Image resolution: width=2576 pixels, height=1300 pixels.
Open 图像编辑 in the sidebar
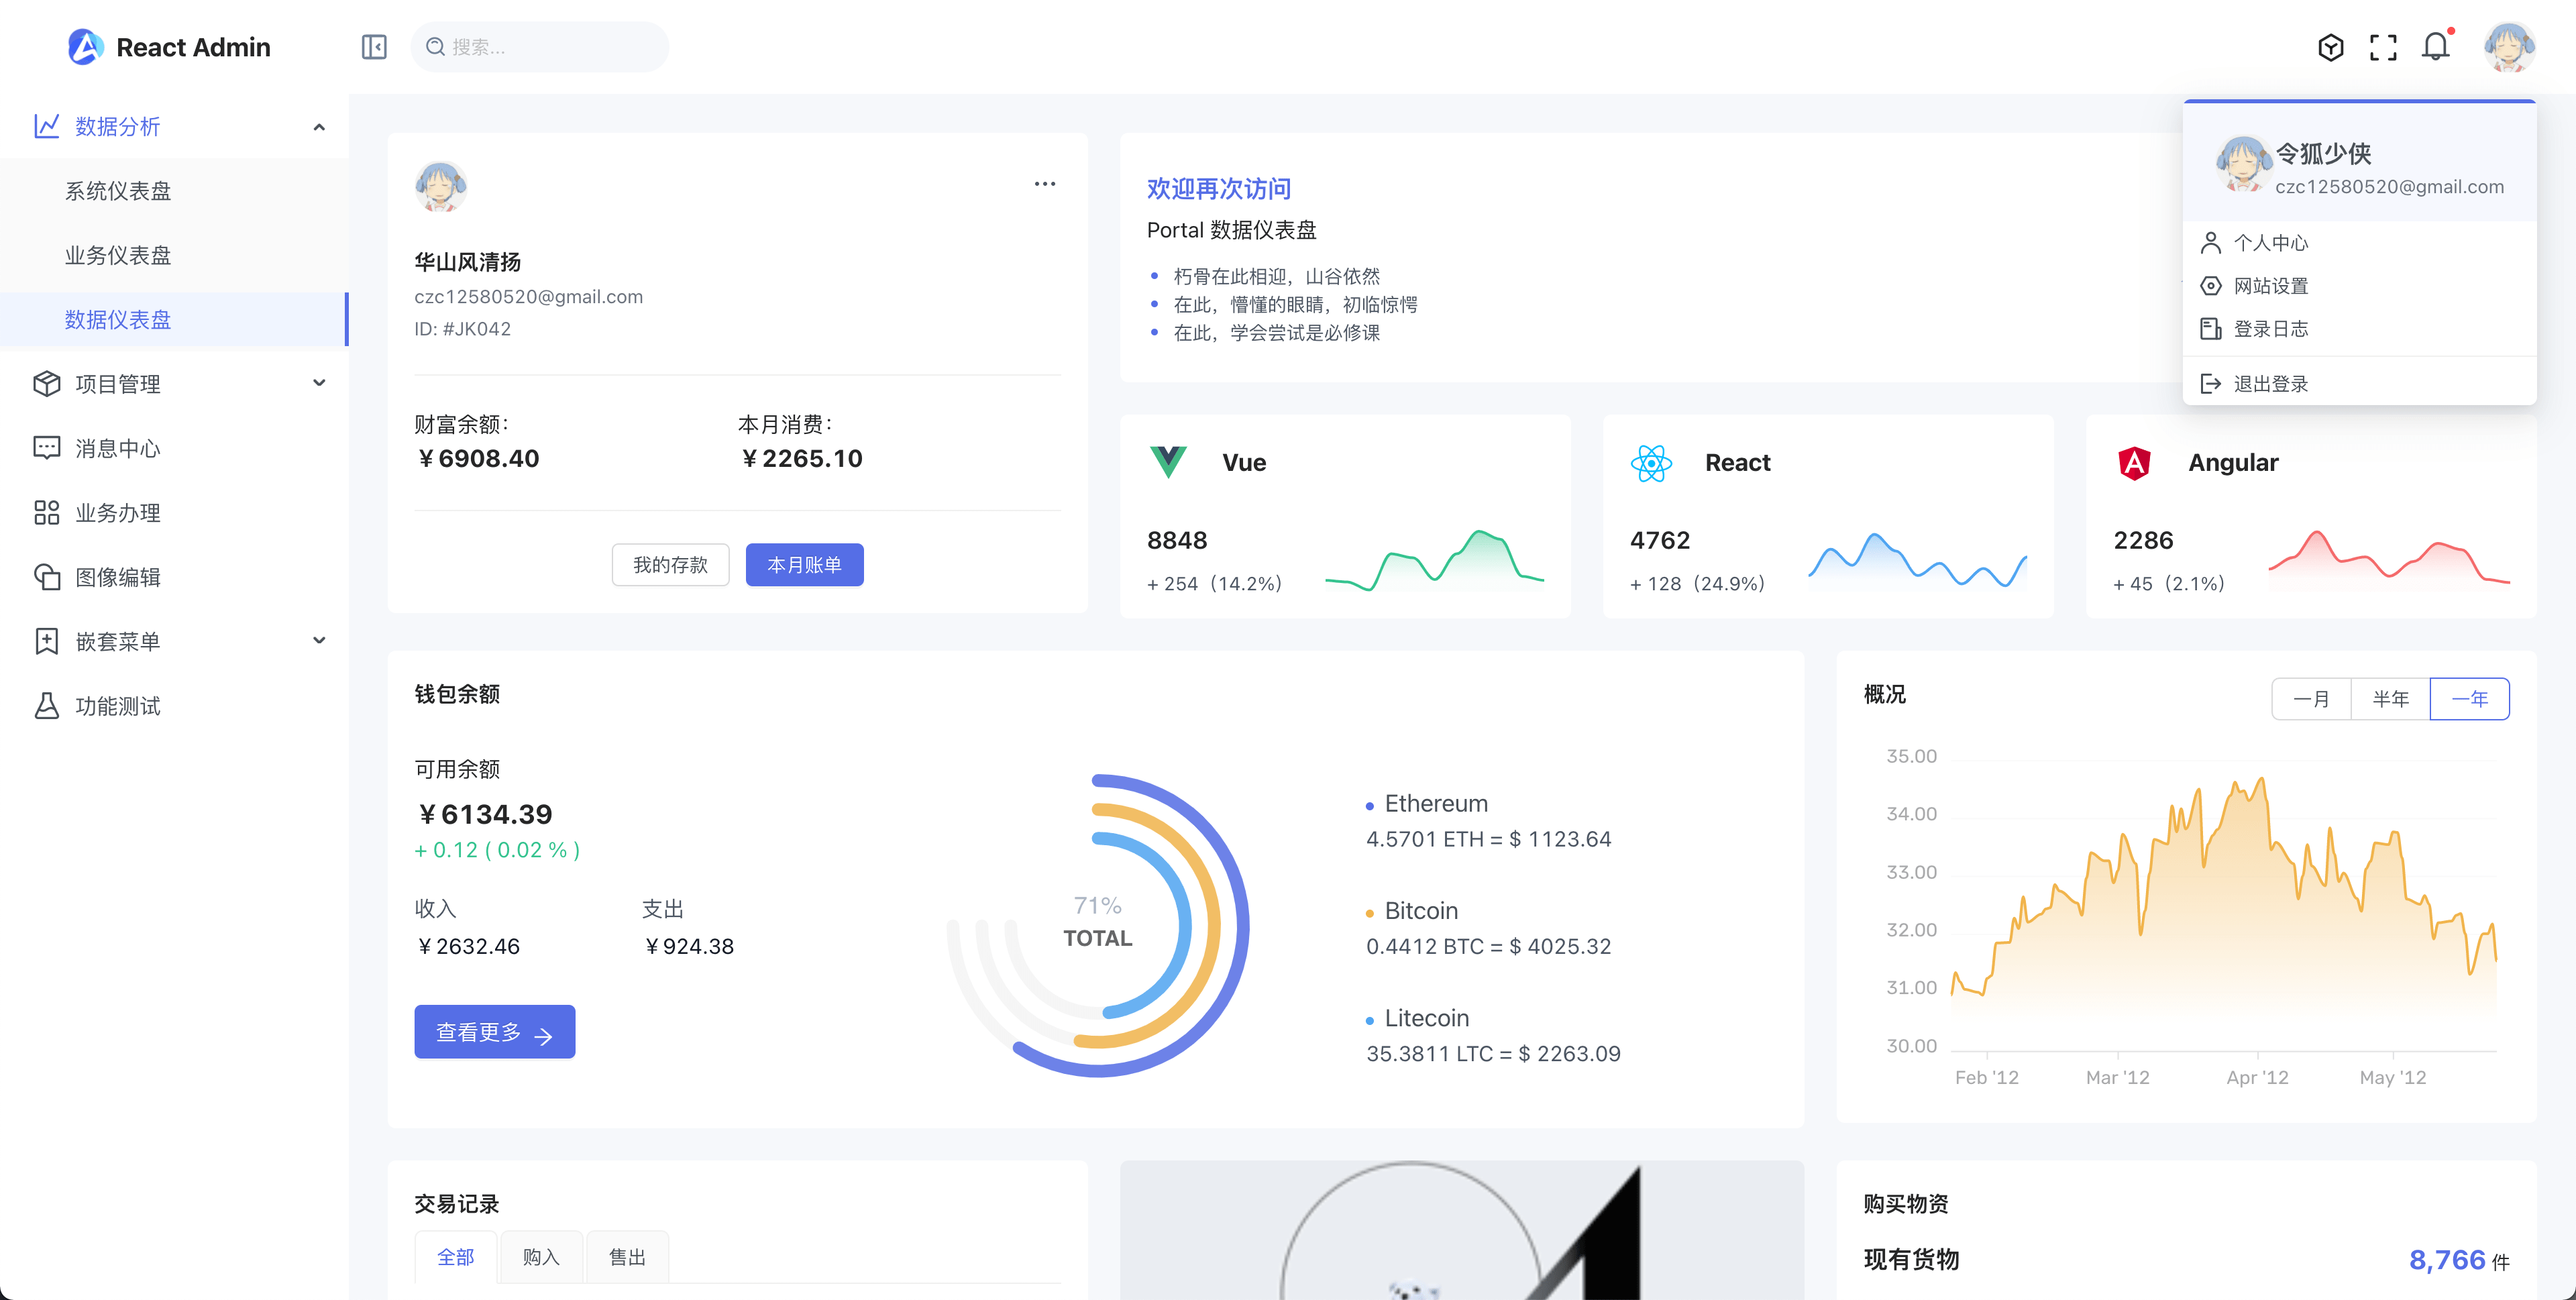[x=118, y=577]
